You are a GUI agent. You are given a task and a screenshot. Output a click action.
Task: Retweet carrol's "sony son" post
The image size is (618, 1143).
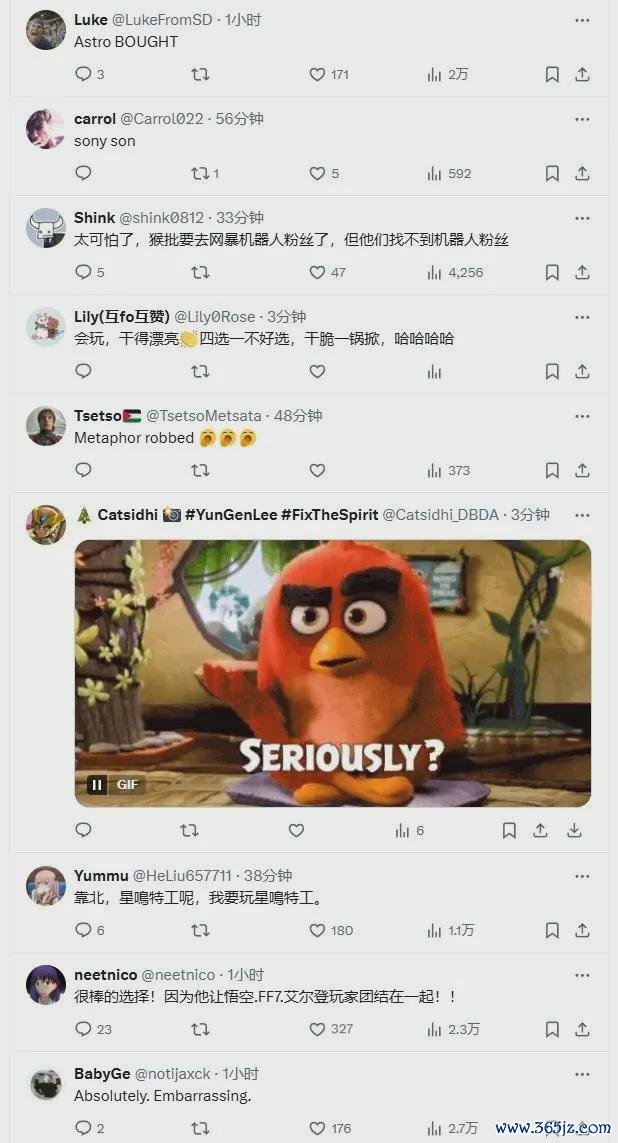tap(200, 173)
